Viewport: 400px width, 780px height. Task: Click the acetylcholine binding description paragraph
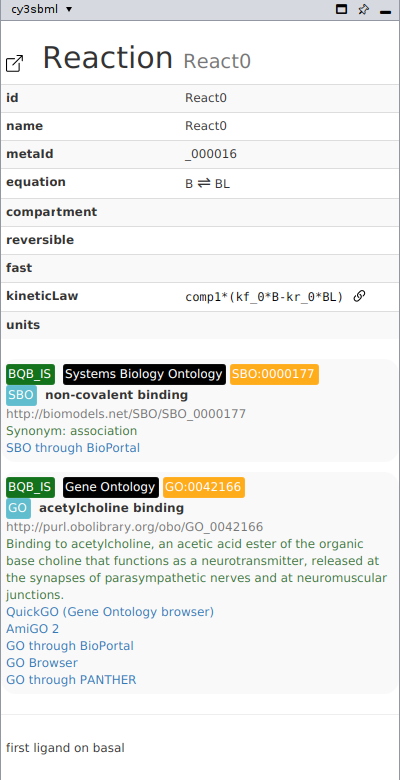click(x=197, y=569)
